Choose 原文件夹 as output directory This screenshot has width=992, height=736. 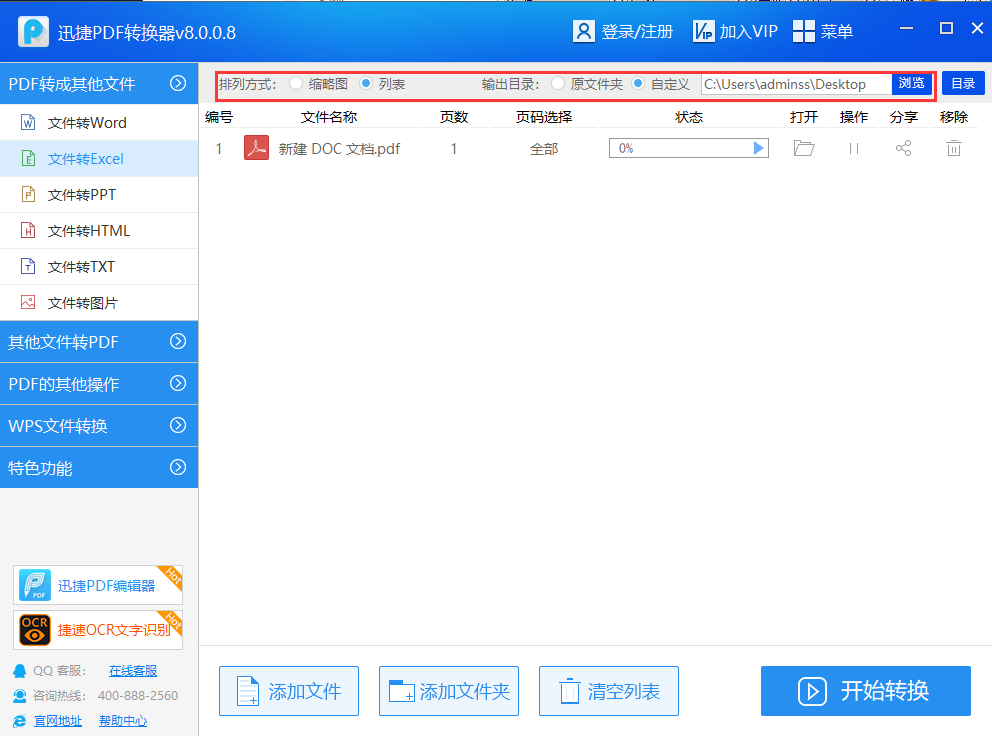coord(558,84)
